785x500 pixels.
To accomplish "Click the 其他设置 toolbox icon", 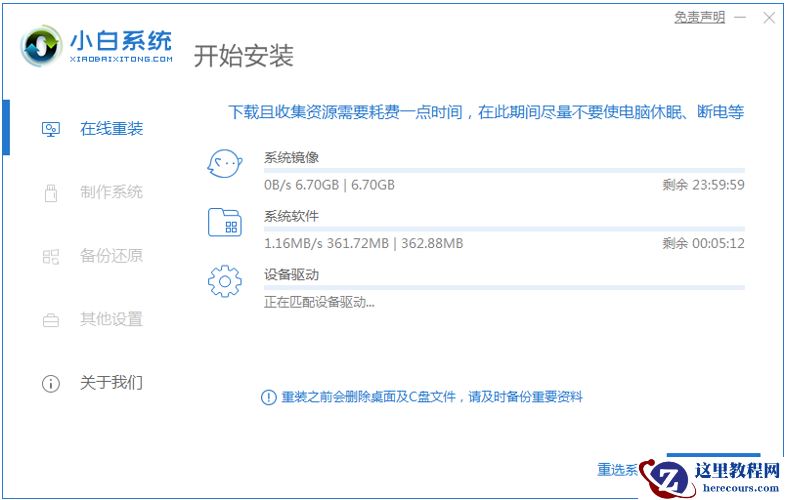I will tap(51, 320).
